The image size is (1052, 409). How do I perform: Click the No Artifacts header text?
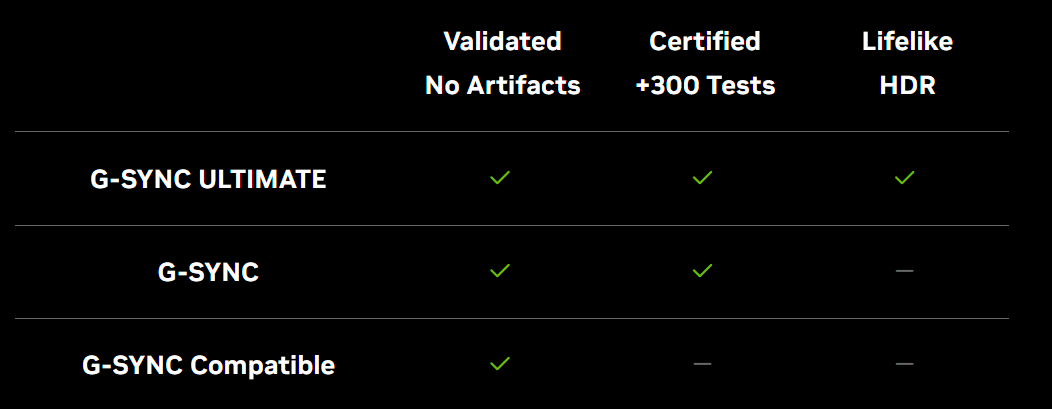[x=503, y=86]
